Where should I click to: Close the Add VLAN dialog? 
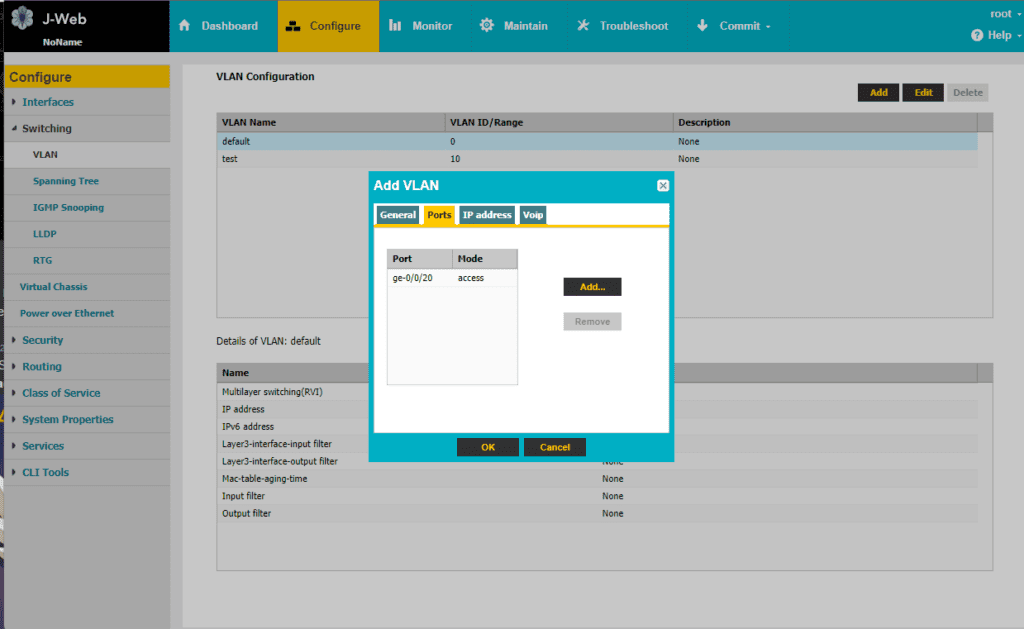(663, 185)
